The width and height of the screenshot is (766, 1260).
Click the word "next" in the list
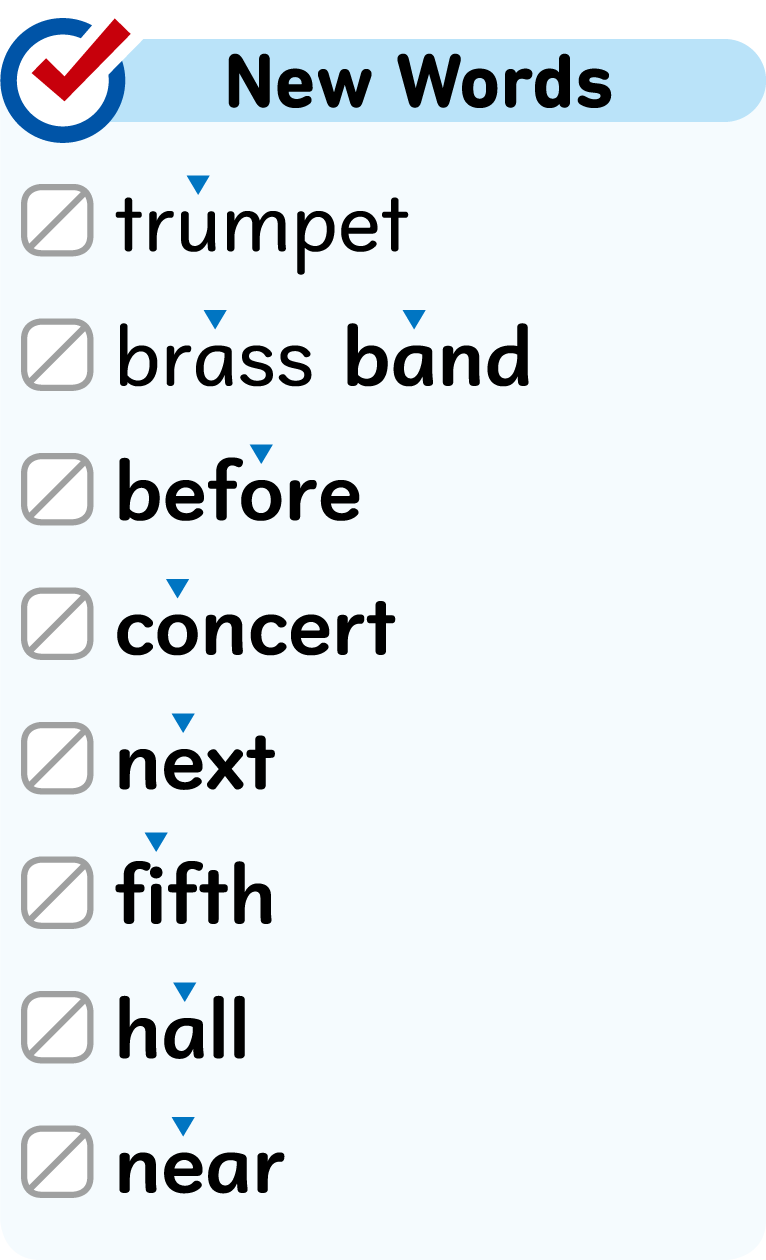pyautogui.click(x=196, y=764)
